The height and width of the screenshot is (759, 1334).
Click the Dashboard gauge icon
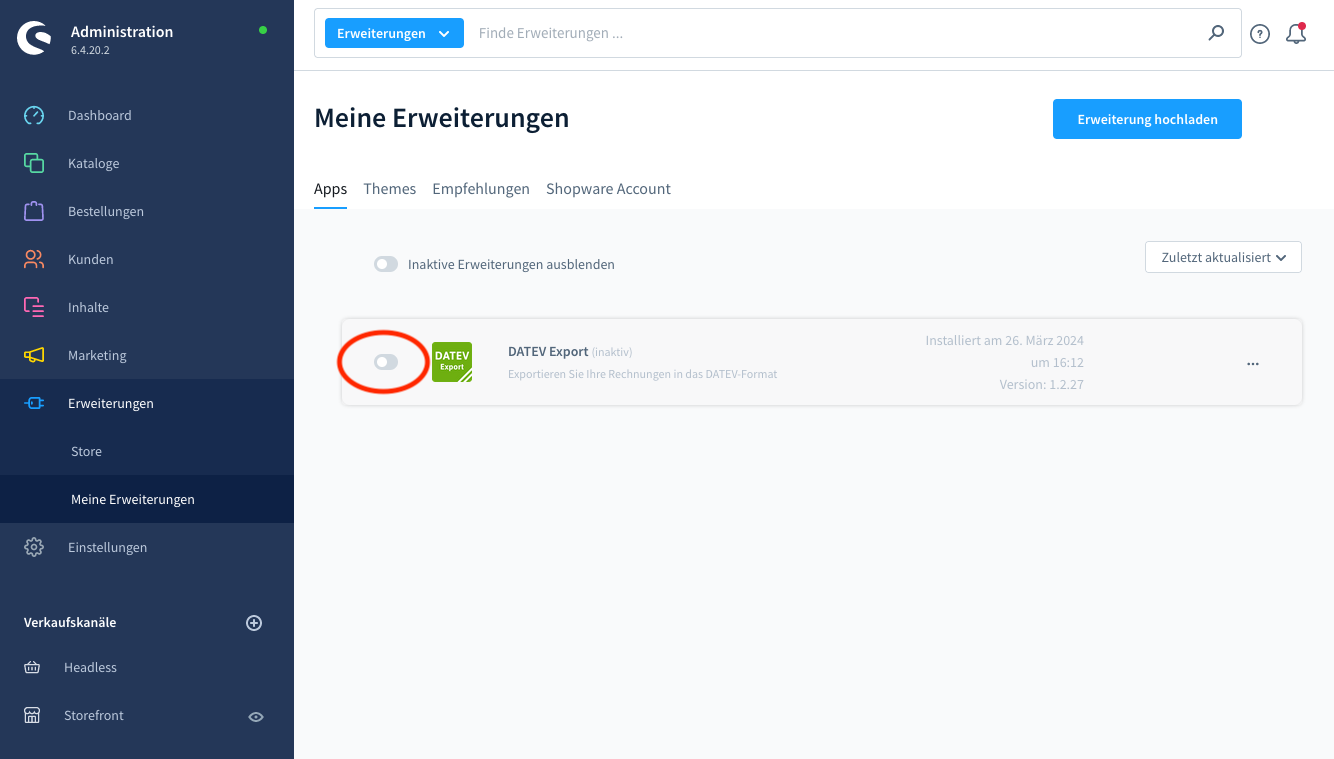(34, 115)
